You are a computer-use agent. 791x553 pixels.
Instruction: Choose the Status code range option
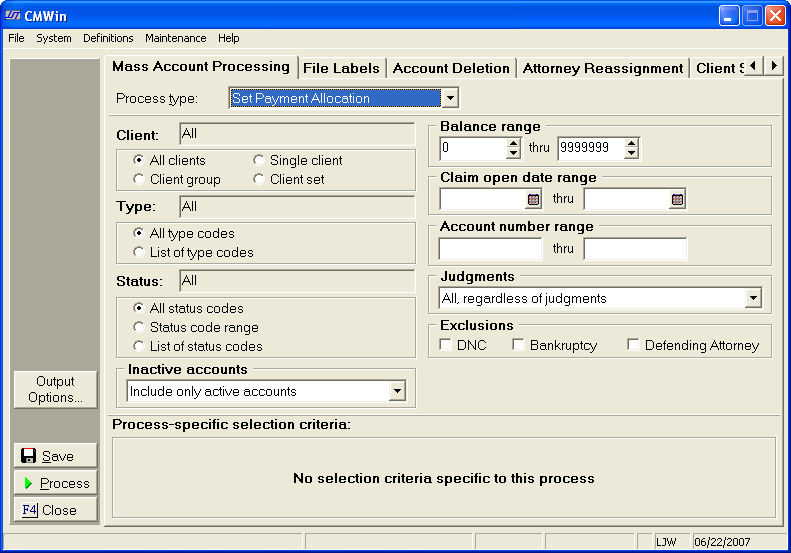pyautogui.click(x=139, y=327)
